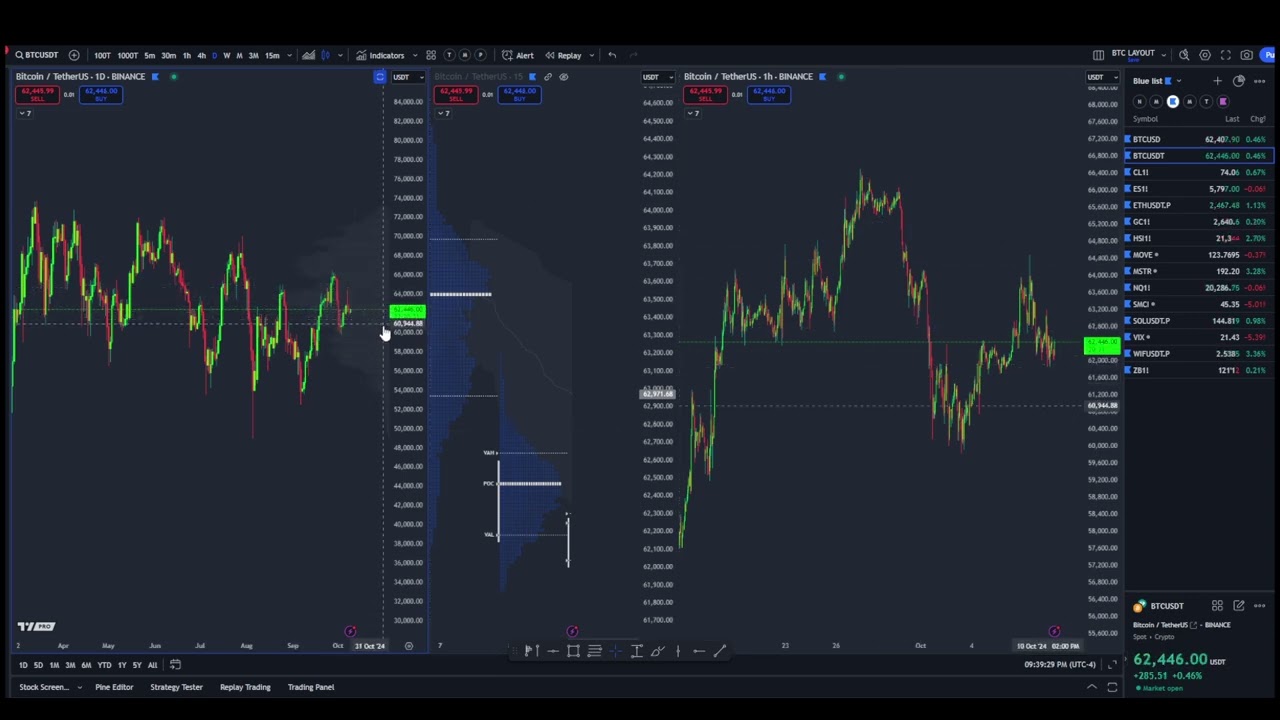Select ETHUSDT.P in the watchlist
This screenshot has width=1280, height=720.
pos(1198,205)
